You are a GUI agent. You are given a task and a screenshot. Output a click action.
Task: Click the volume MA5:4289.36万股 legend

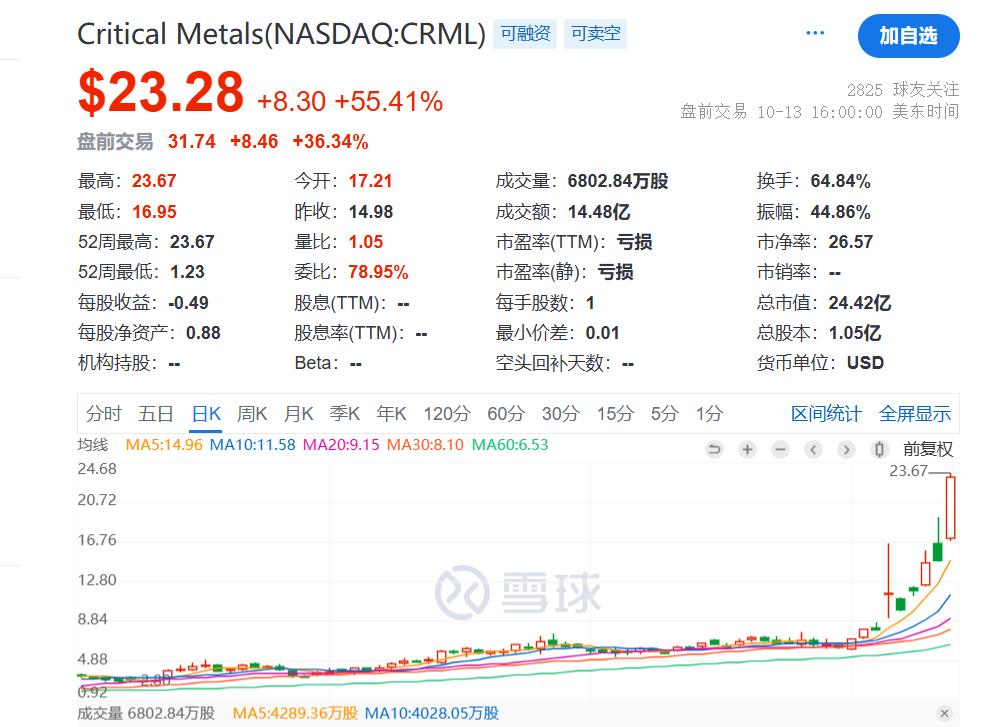[x=295, y=713]
